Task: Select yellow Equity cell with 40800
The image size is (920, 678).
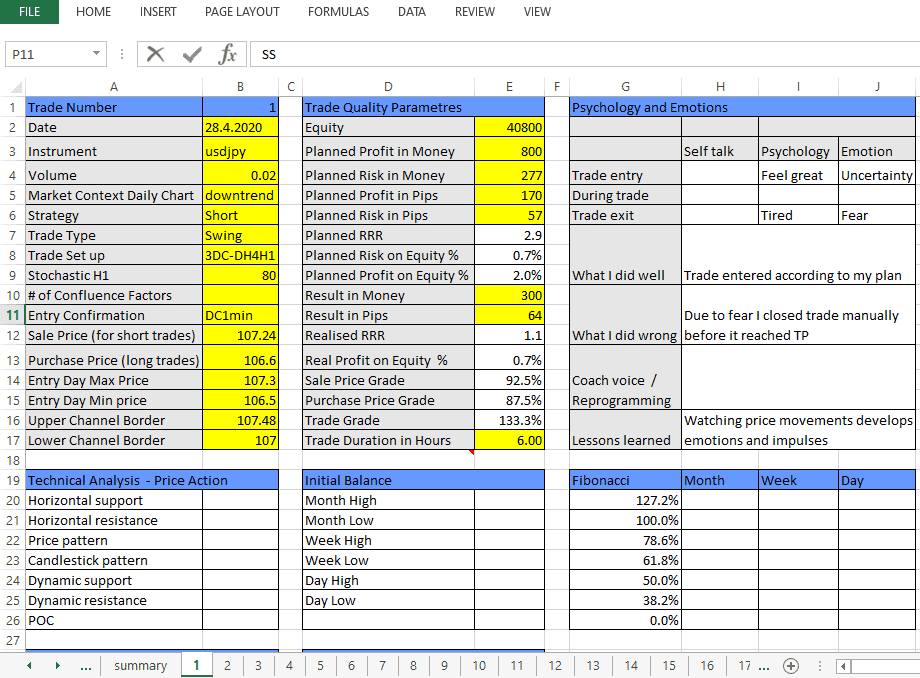Action: click(510, 127)
